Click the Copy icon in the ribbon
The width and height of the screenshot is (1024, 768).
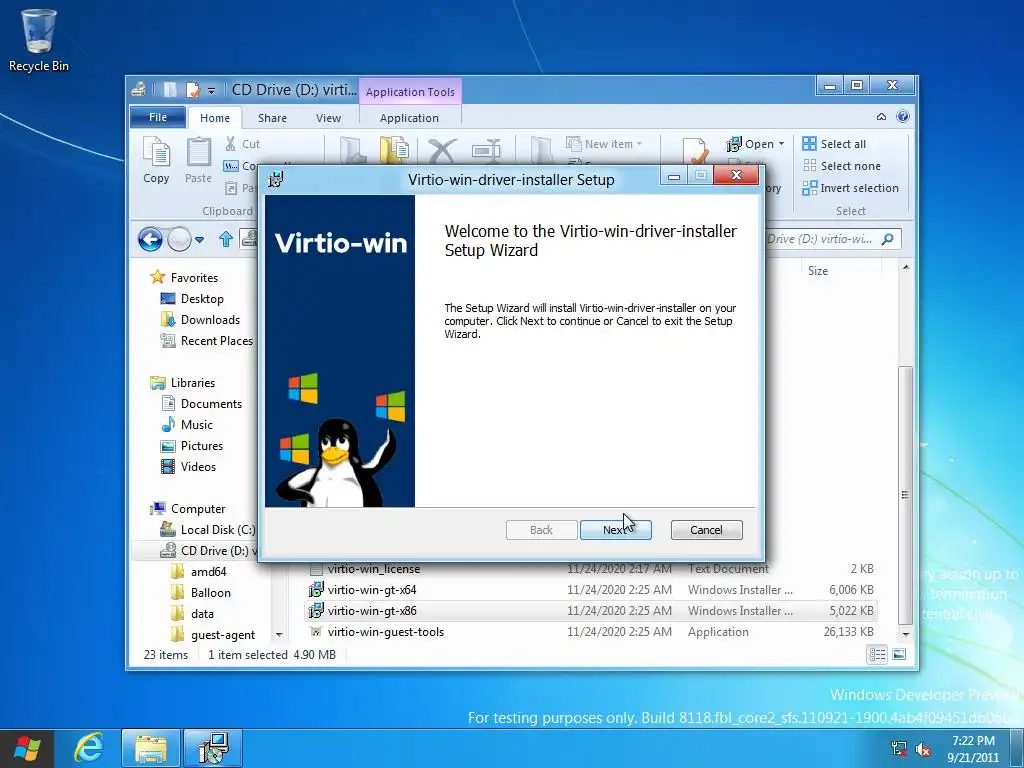tap(156, 152)
